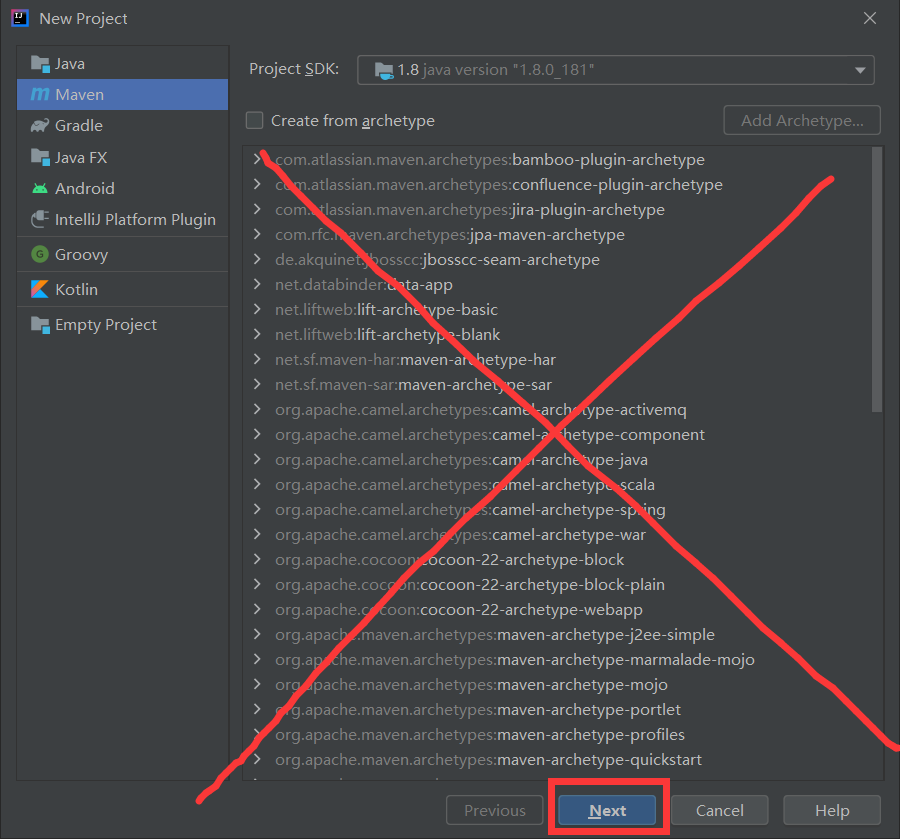Click the Java folder icon in sidebar
The height and width of the screenshot is (839, 900).
tap(40, 64)
